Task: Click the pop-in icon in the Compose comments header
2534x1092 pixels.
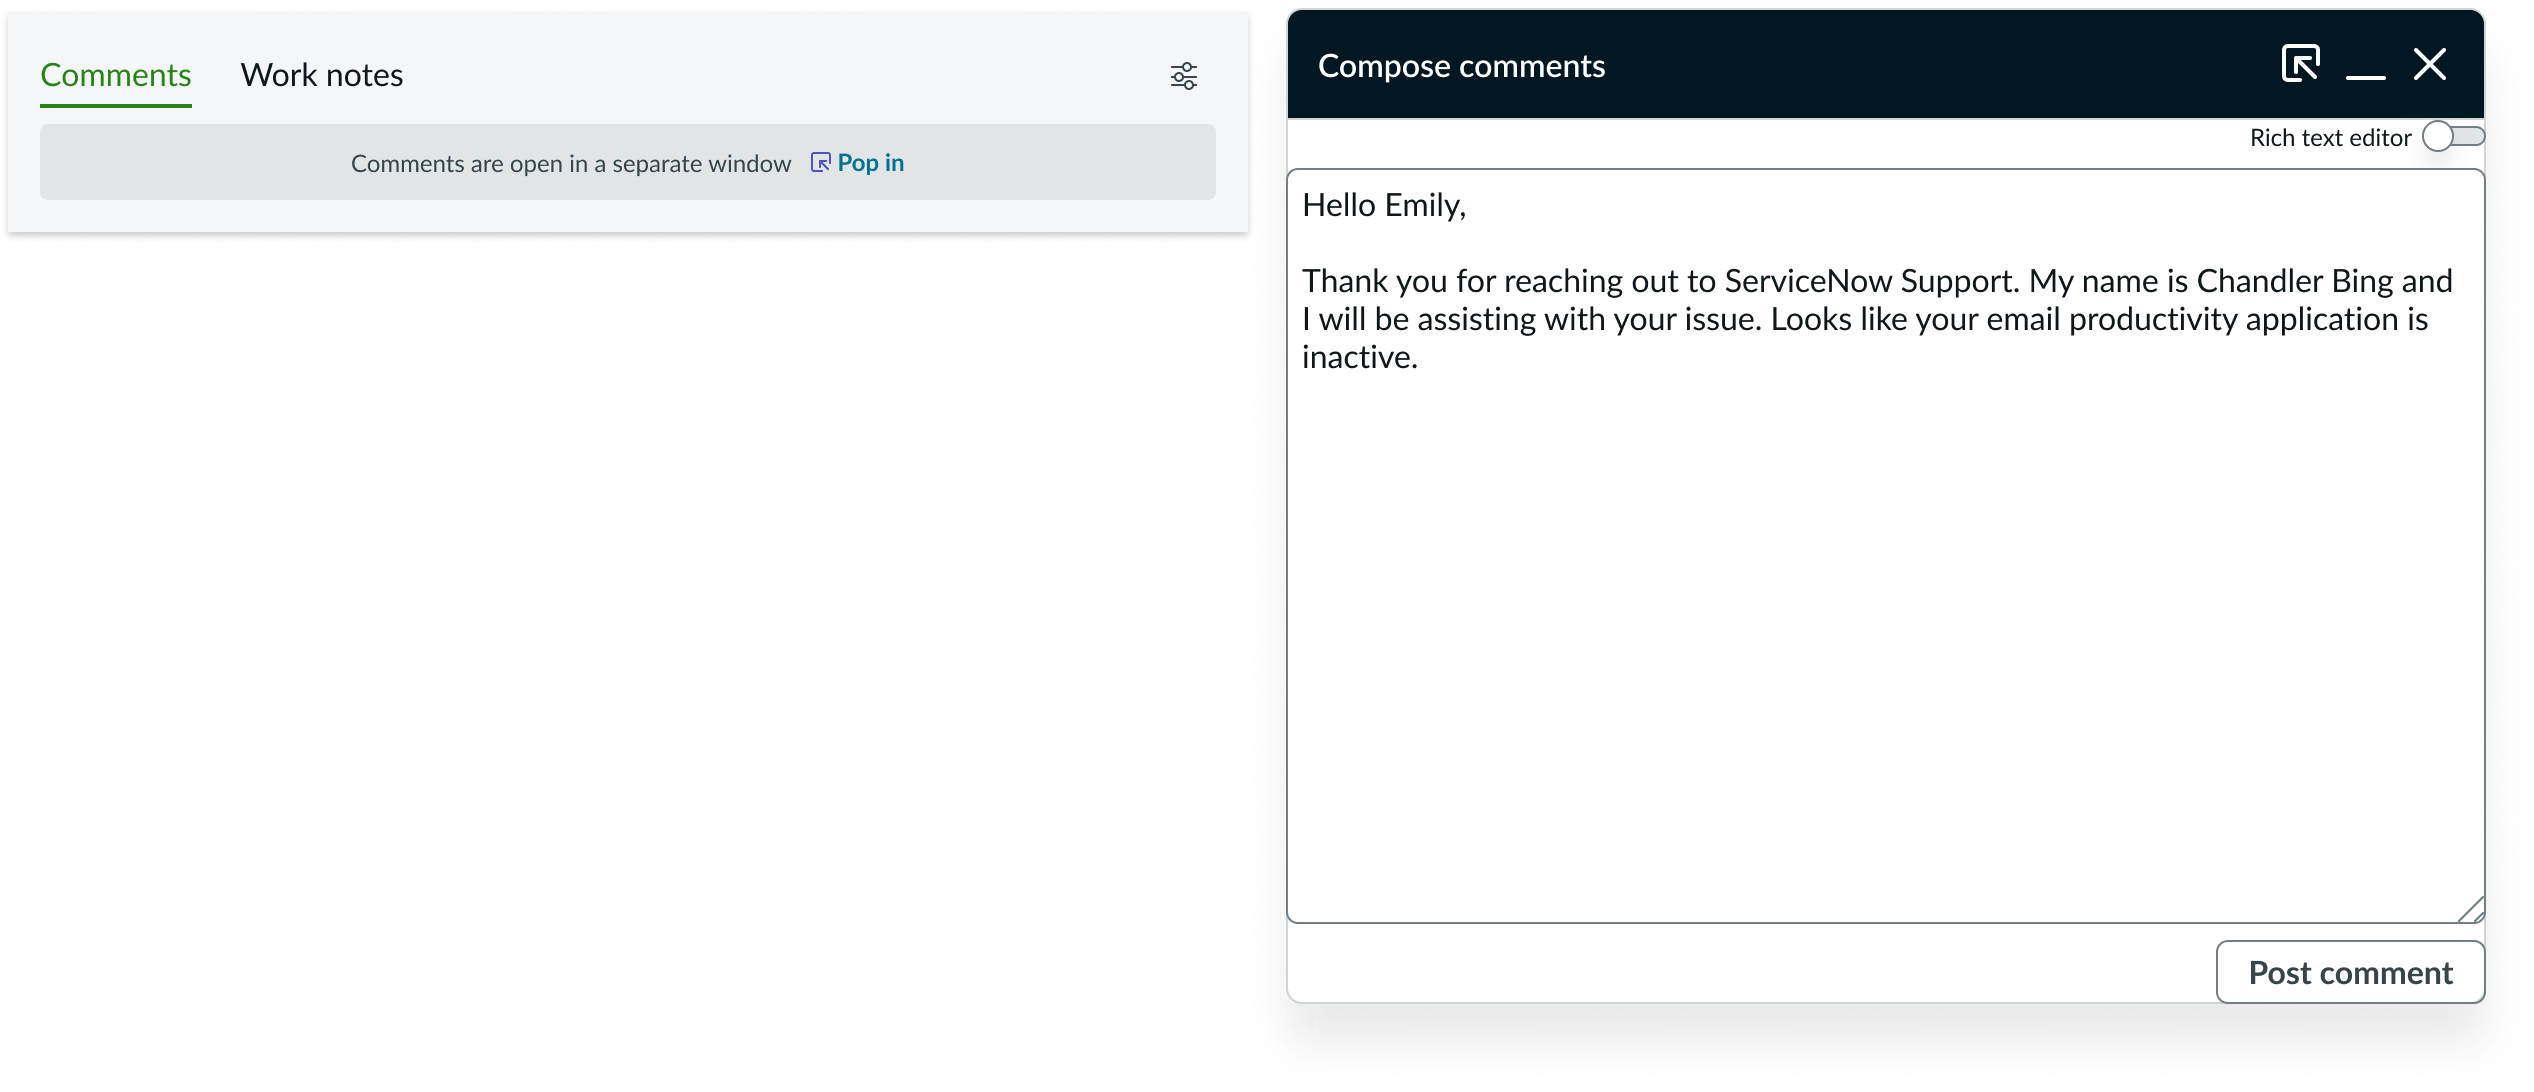Action: pos(2300,63)
